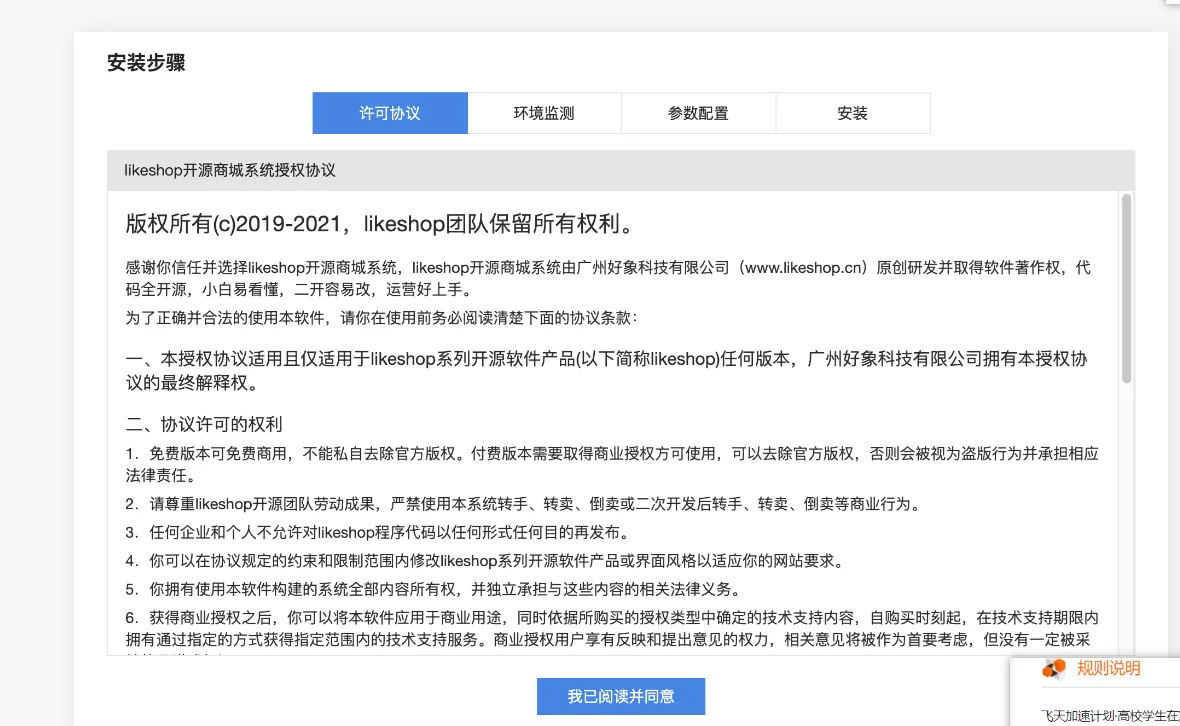Go to the 安装 step tab

pos(853,113)
